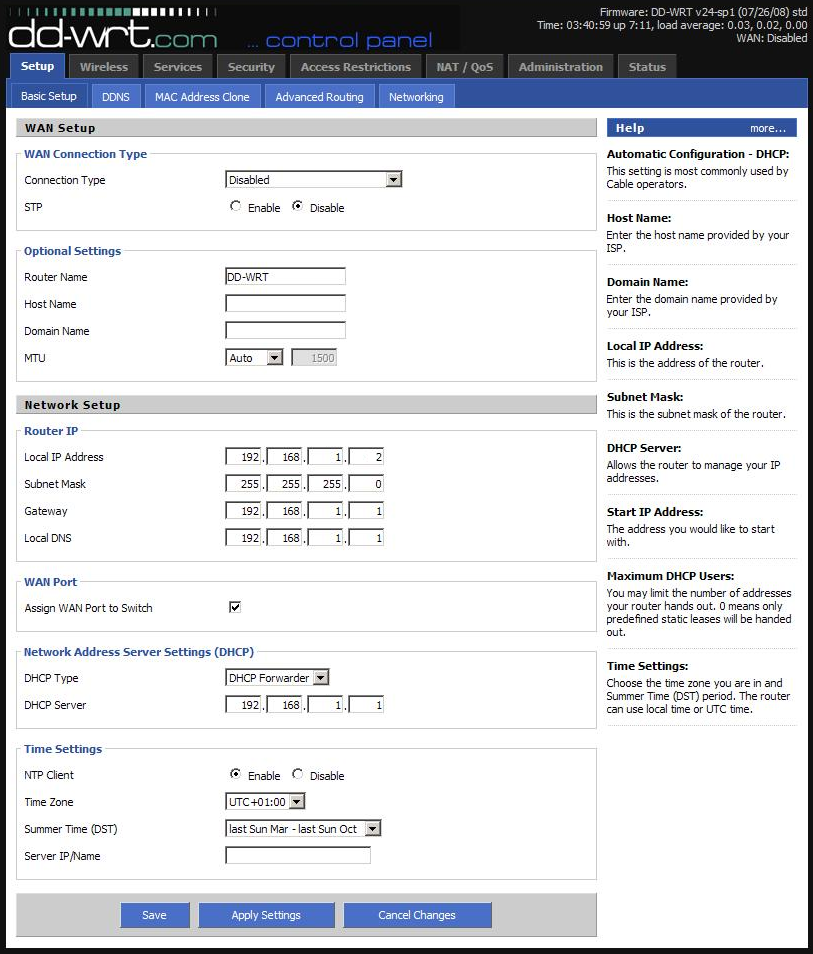This screenshot has height=954, width=813.
Task: Click the Local IP Address first octet field
Action: pos(243,456)
